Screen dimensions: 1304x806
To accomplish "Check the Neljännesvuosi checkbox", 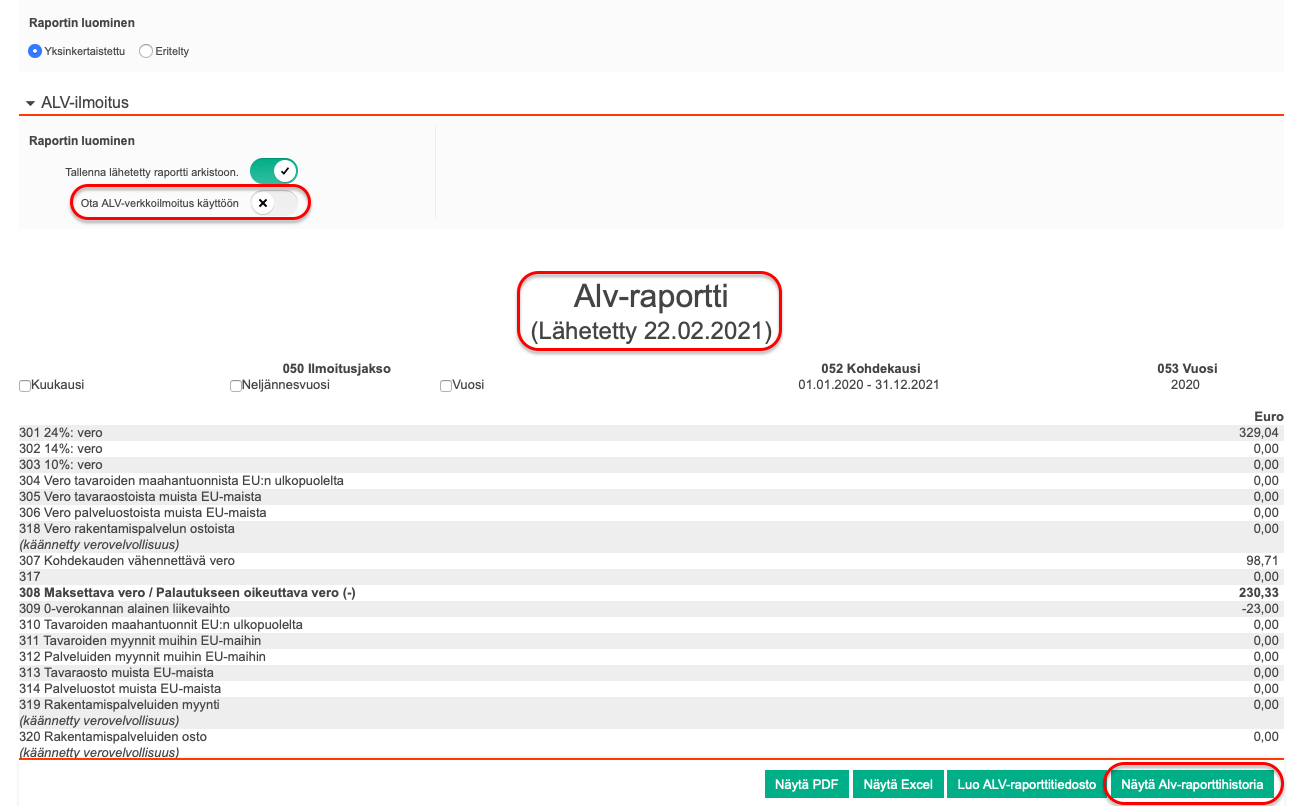I will point(236,385).
